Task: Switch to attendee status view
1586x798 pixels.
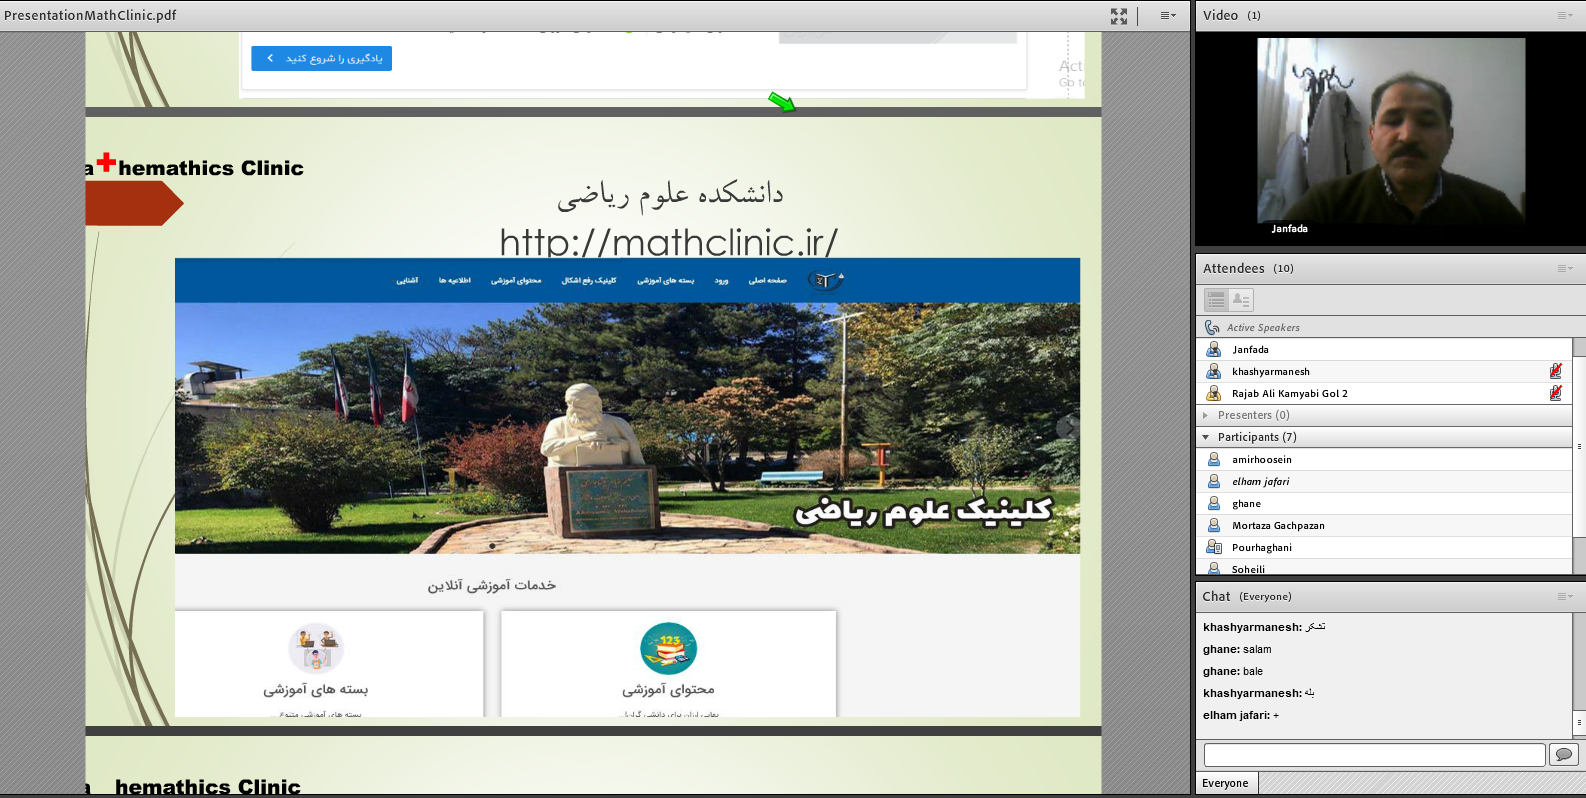Action: click(x=1241, y=299)
